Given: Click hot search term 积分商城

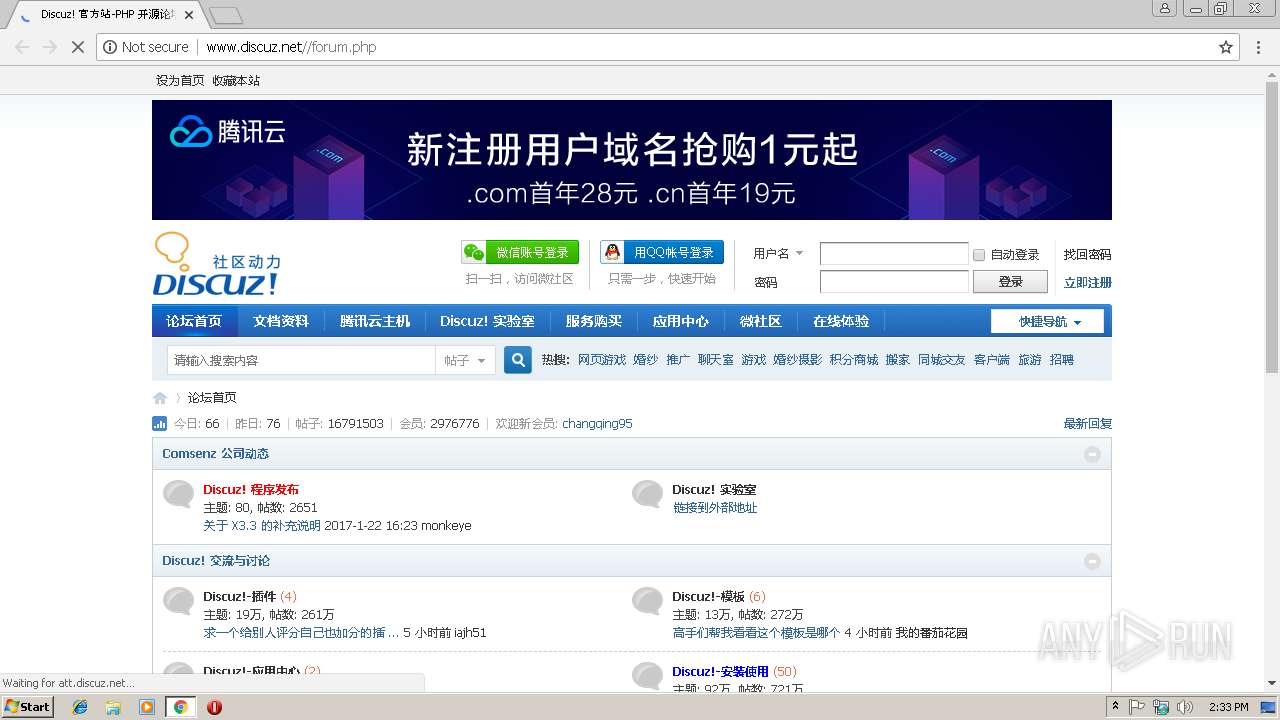Looking at the screenshot, I should click(x=854, y=360).
